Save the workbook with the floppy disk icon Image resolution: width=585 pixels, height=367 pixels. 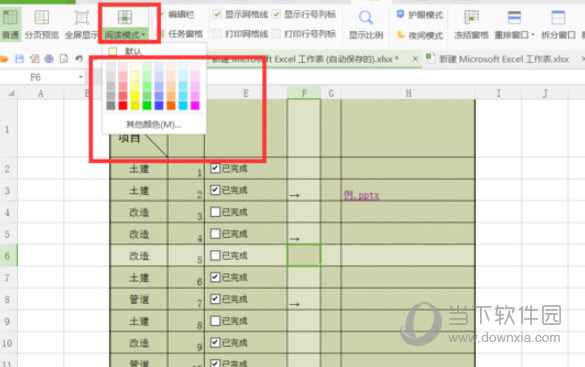(19, 59)
